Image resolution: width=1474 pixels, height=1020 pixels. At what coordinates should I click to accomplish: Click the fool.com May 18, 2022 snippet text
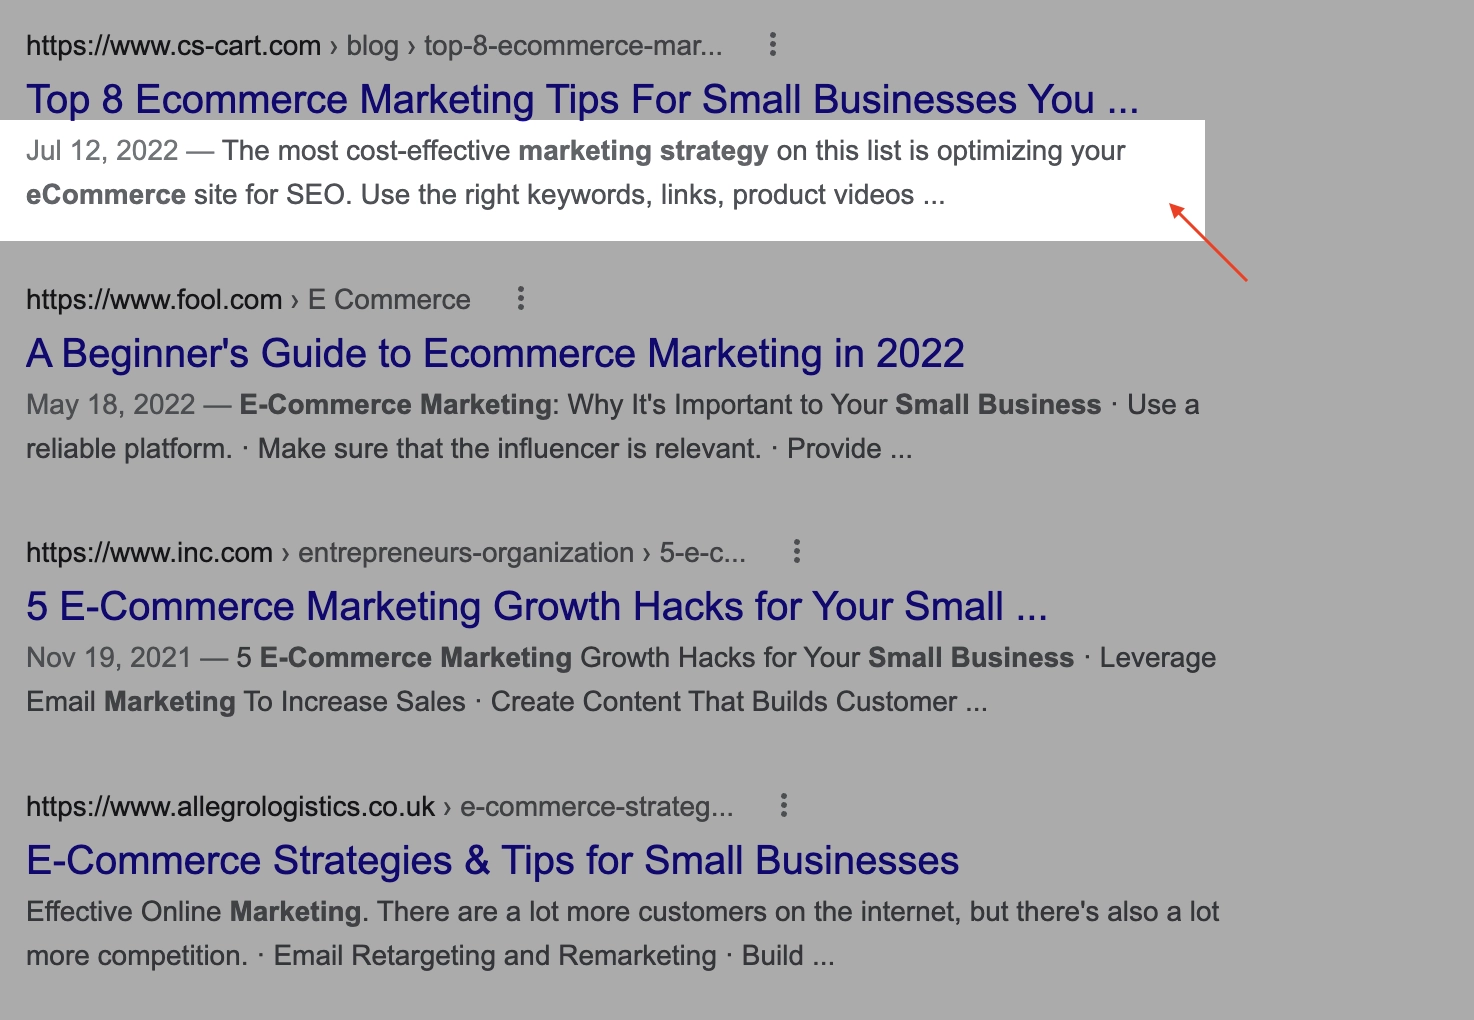coord(612,426)
